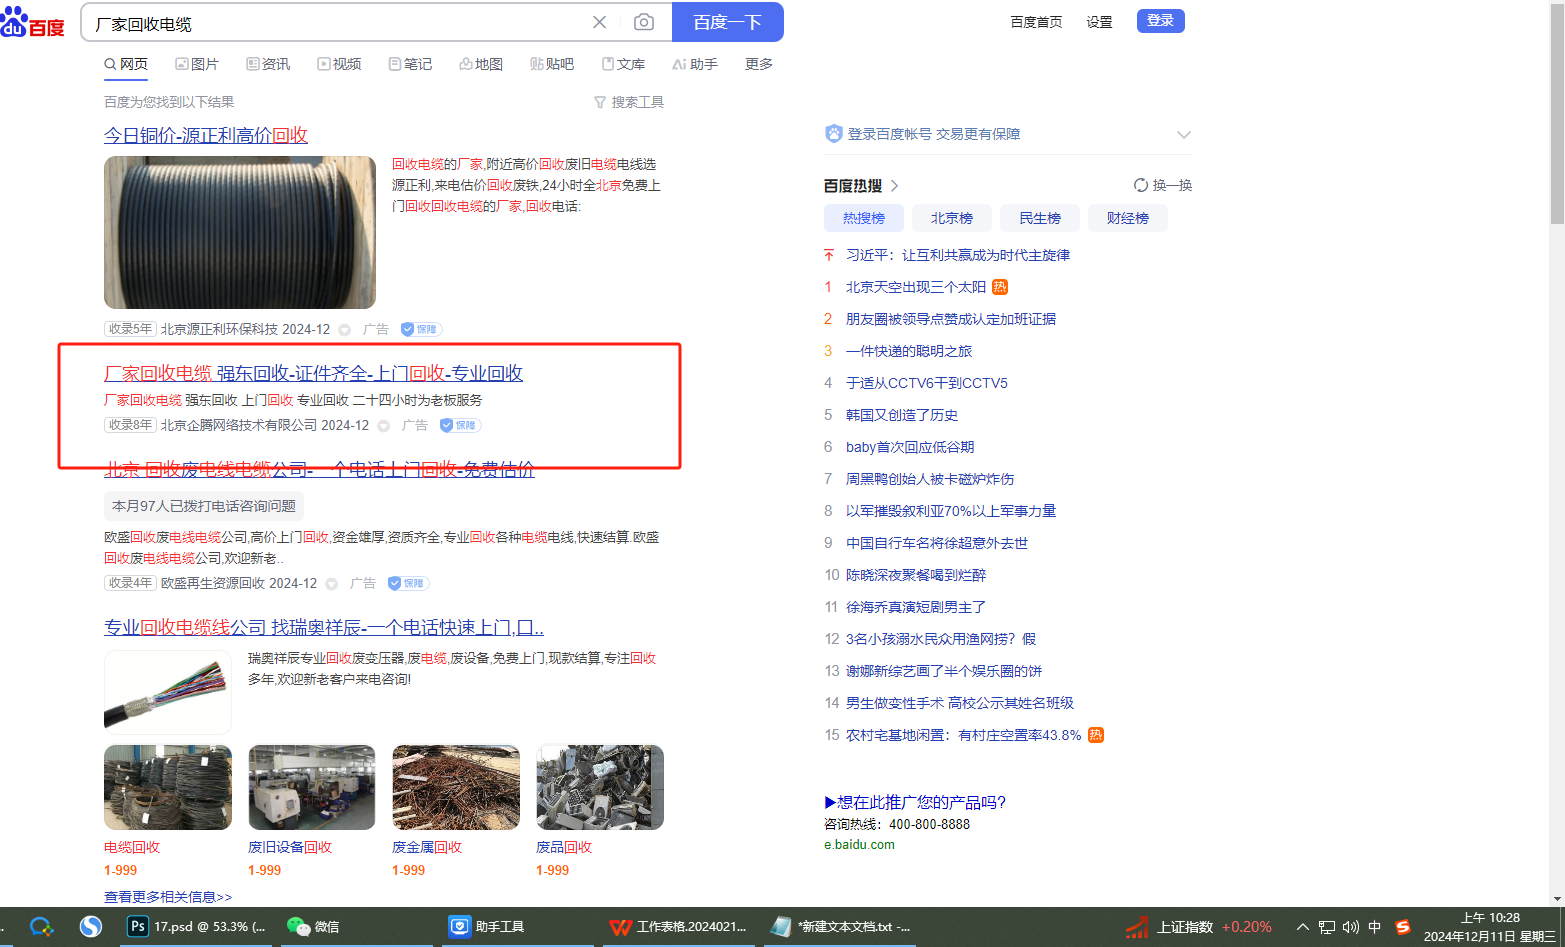Image resolution: width=1565 pixels, height=947 pixels.
Task: Select the 北京榜 hot list tab
Action: (x=951, y=218)
